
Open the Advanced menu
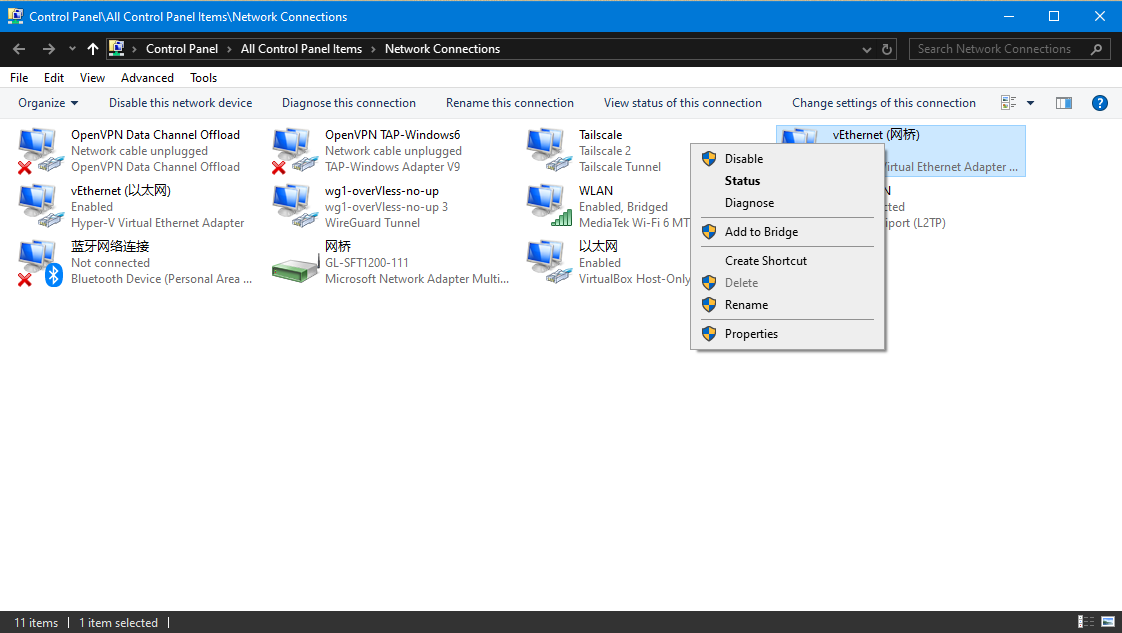click(x=147, y=78)
